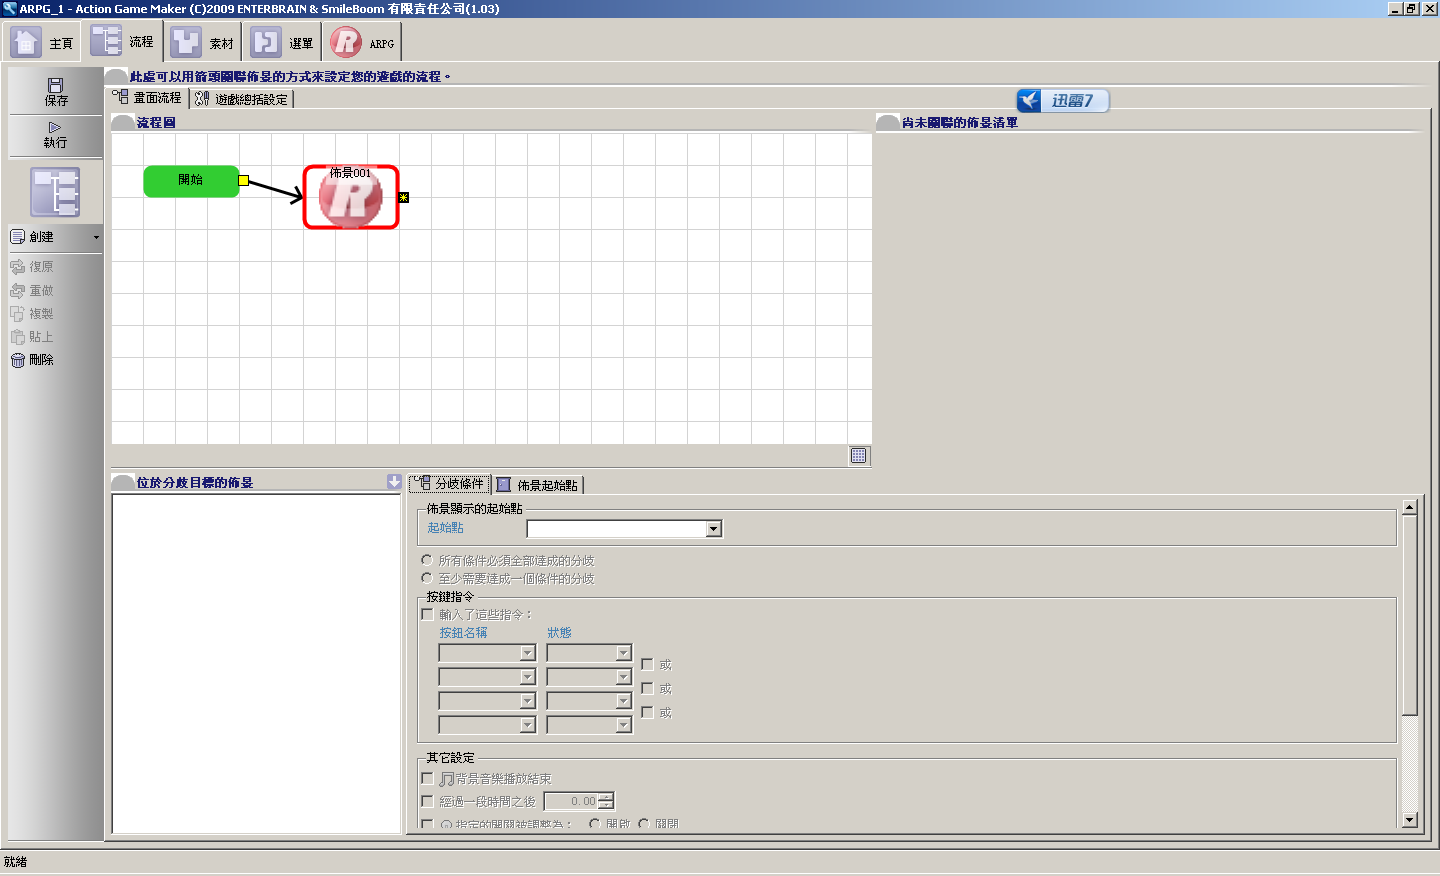Select the 佈景起始點 tab
The height and width of the screenshot is (876, 1440).
[x=538, y=485]
